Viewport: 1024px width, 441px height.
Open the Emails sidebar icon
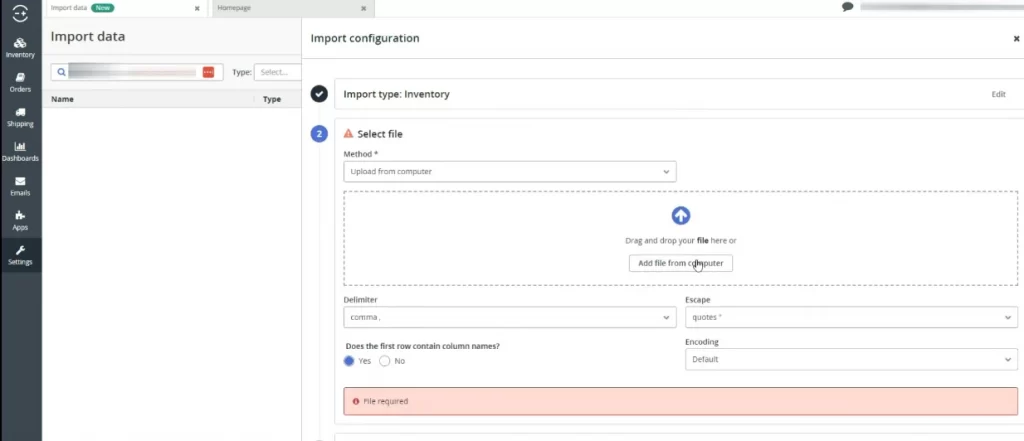click(20, 185)
